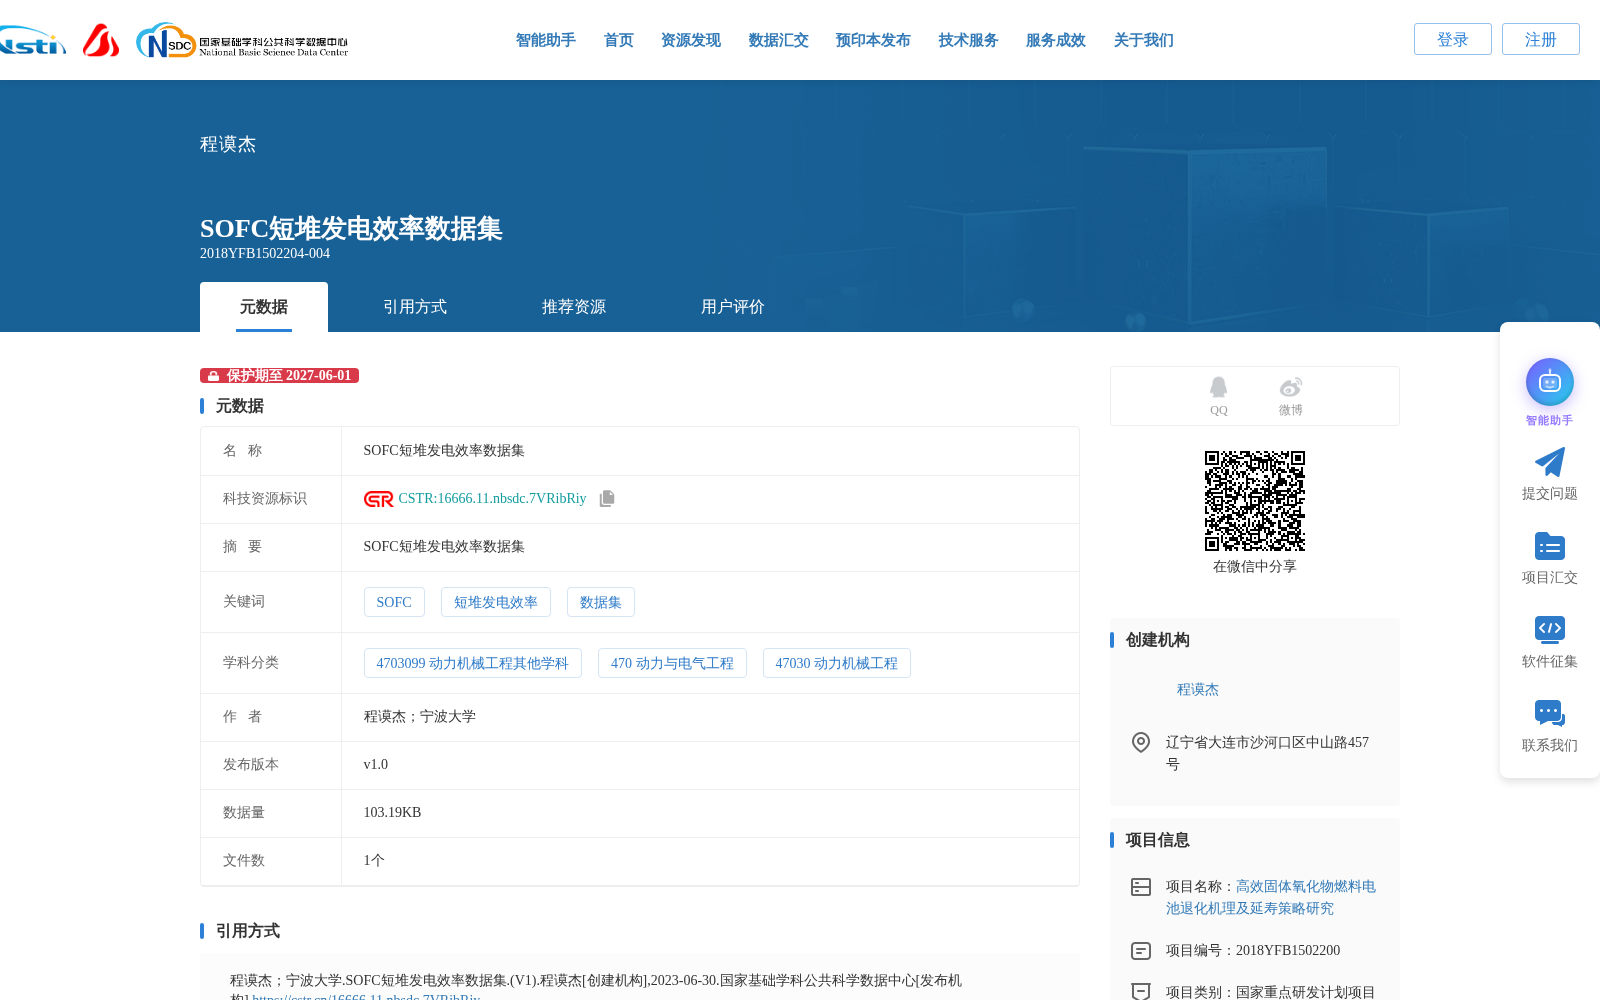Click the 数据集 keyword tag
Image resolution: width=1600 pixels, height=1000 pixels.
click(x=601, y=602)
